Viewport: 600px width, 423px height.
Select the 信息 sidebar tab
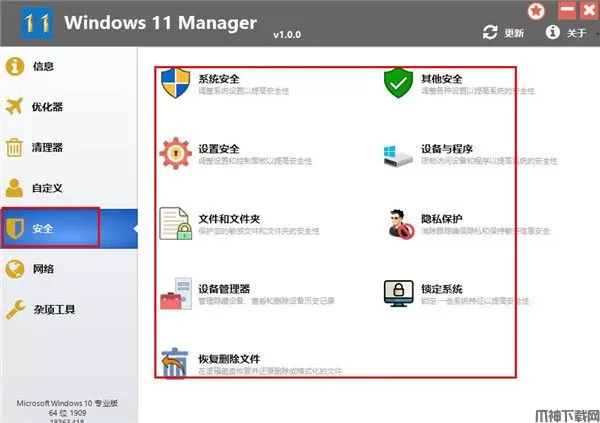click(69, 66)
